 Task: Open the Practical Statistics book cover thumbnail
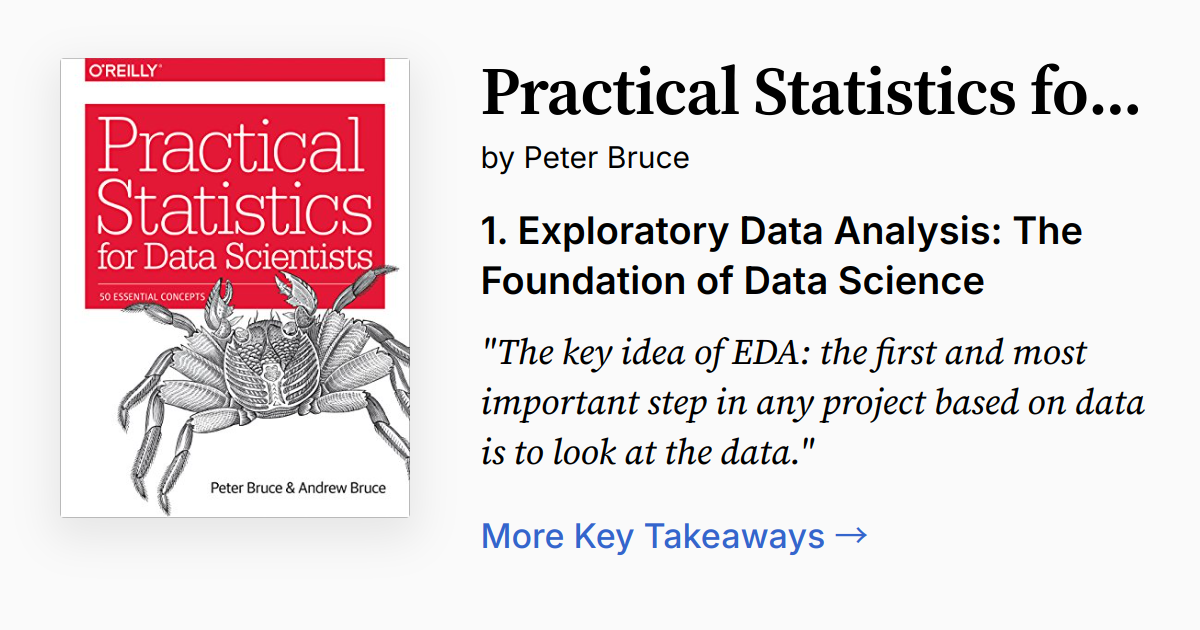pyautogui.click(x=235, y=288)
